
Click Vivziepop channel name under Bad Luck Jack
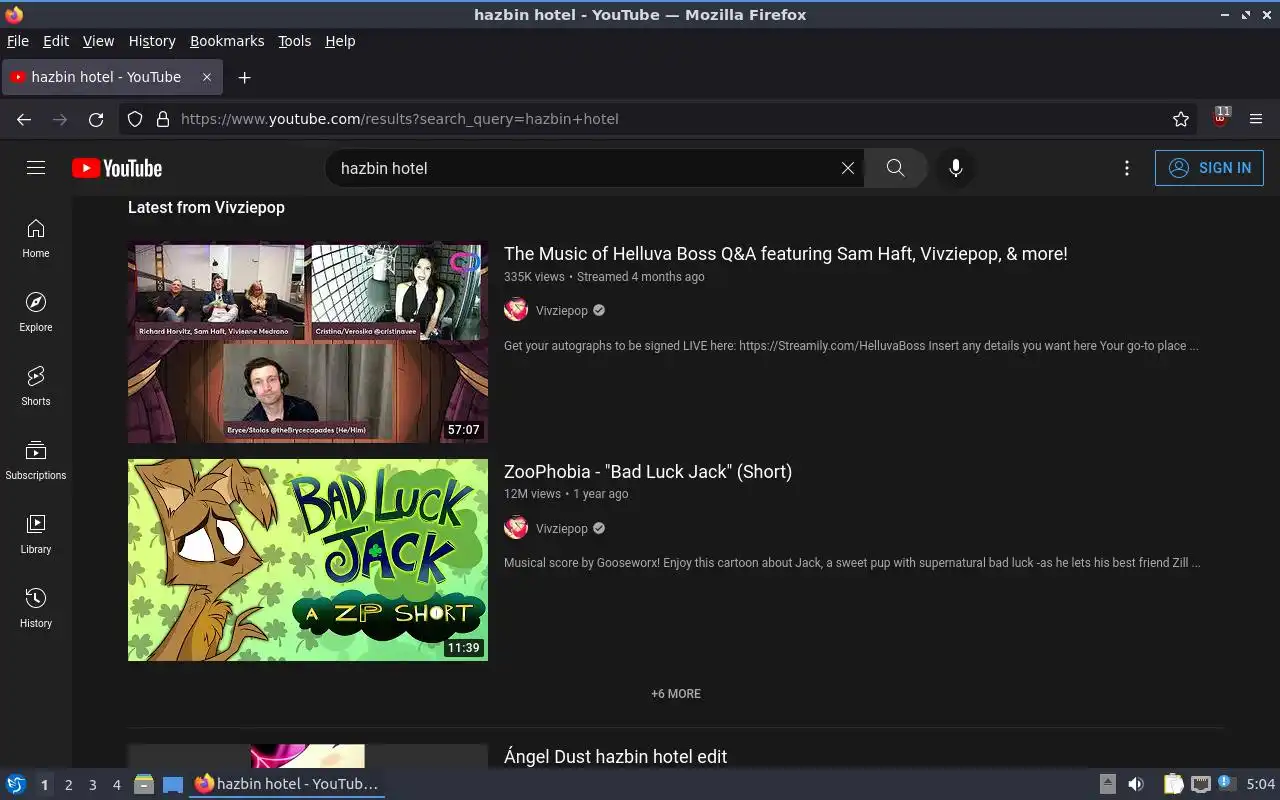click(562, 528)
